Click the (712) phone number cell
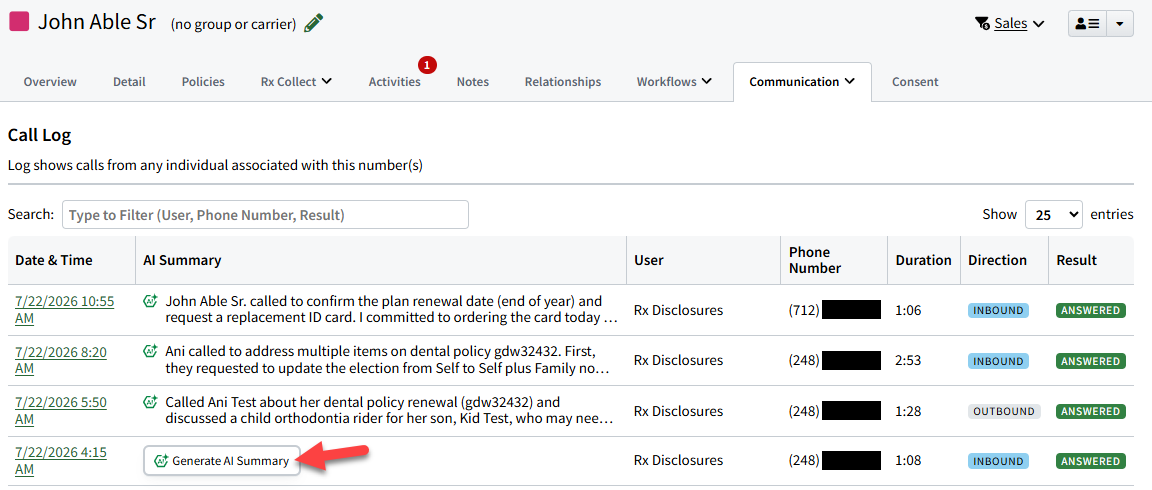The image size is (1152, 490). tap(834, 310)
